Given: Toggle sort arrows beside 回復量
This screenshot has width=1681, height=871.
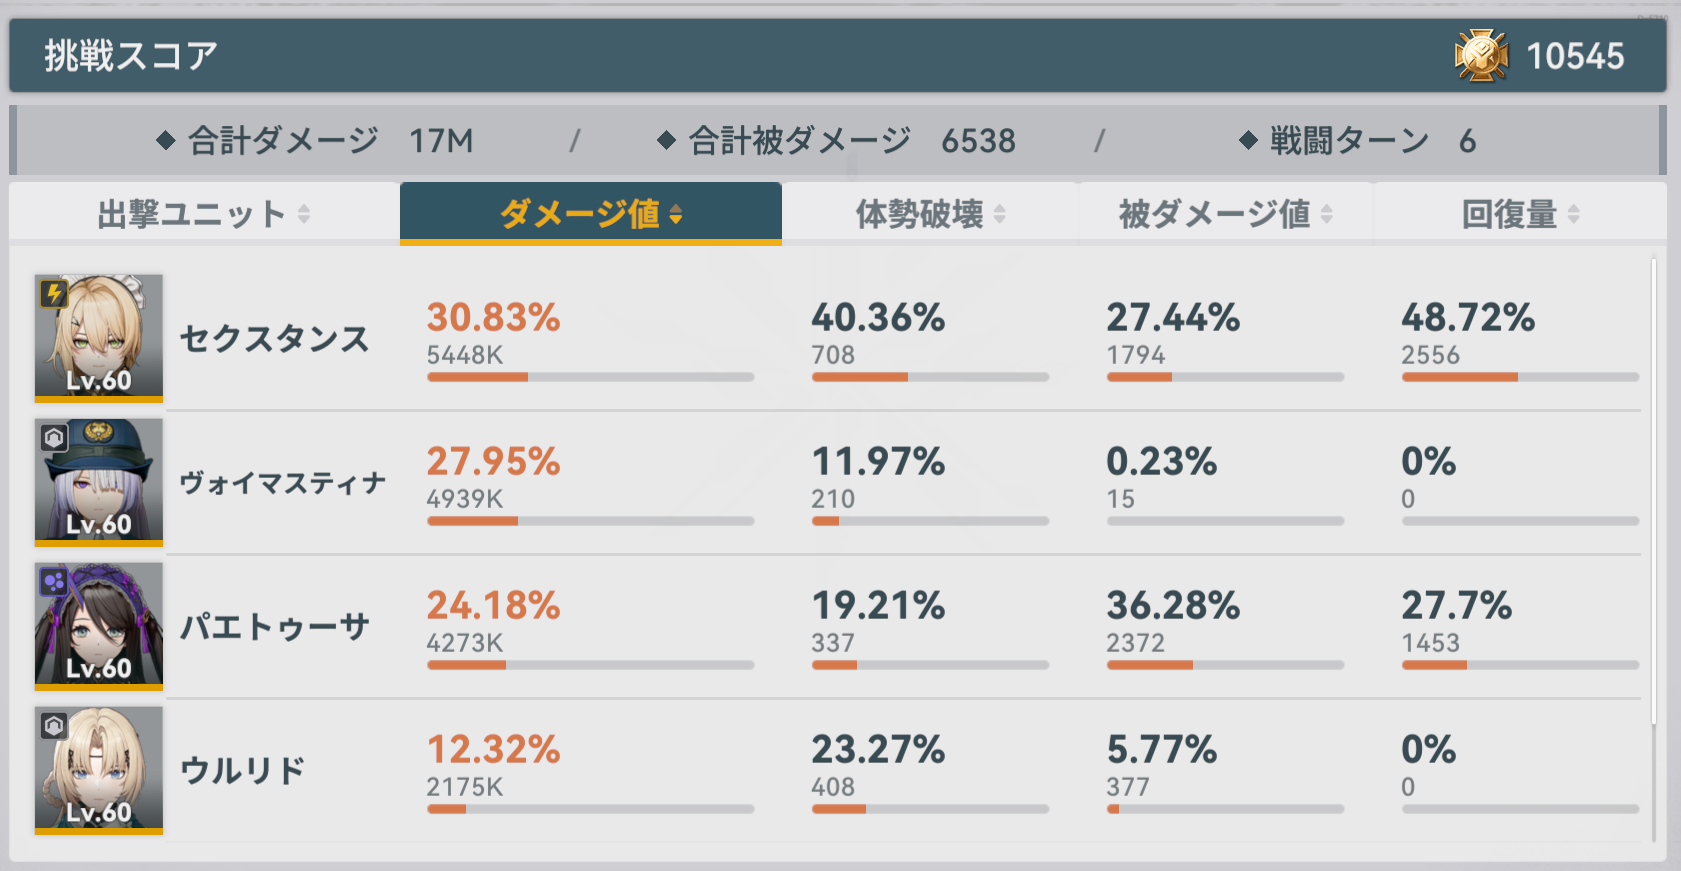Looking at the screenshot, I should pyautogui.click(x=1574, y=214).
